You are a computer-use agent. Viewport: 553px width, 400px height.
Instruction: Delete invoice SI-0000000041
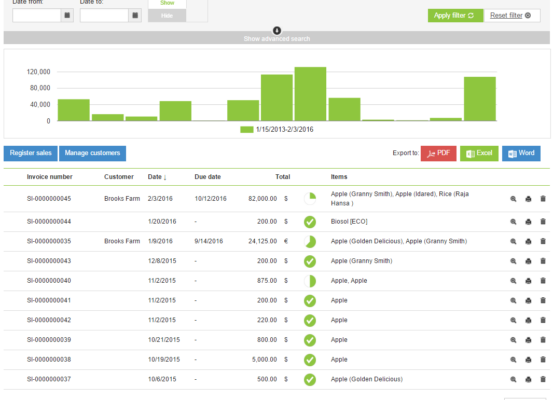[543, 301]
